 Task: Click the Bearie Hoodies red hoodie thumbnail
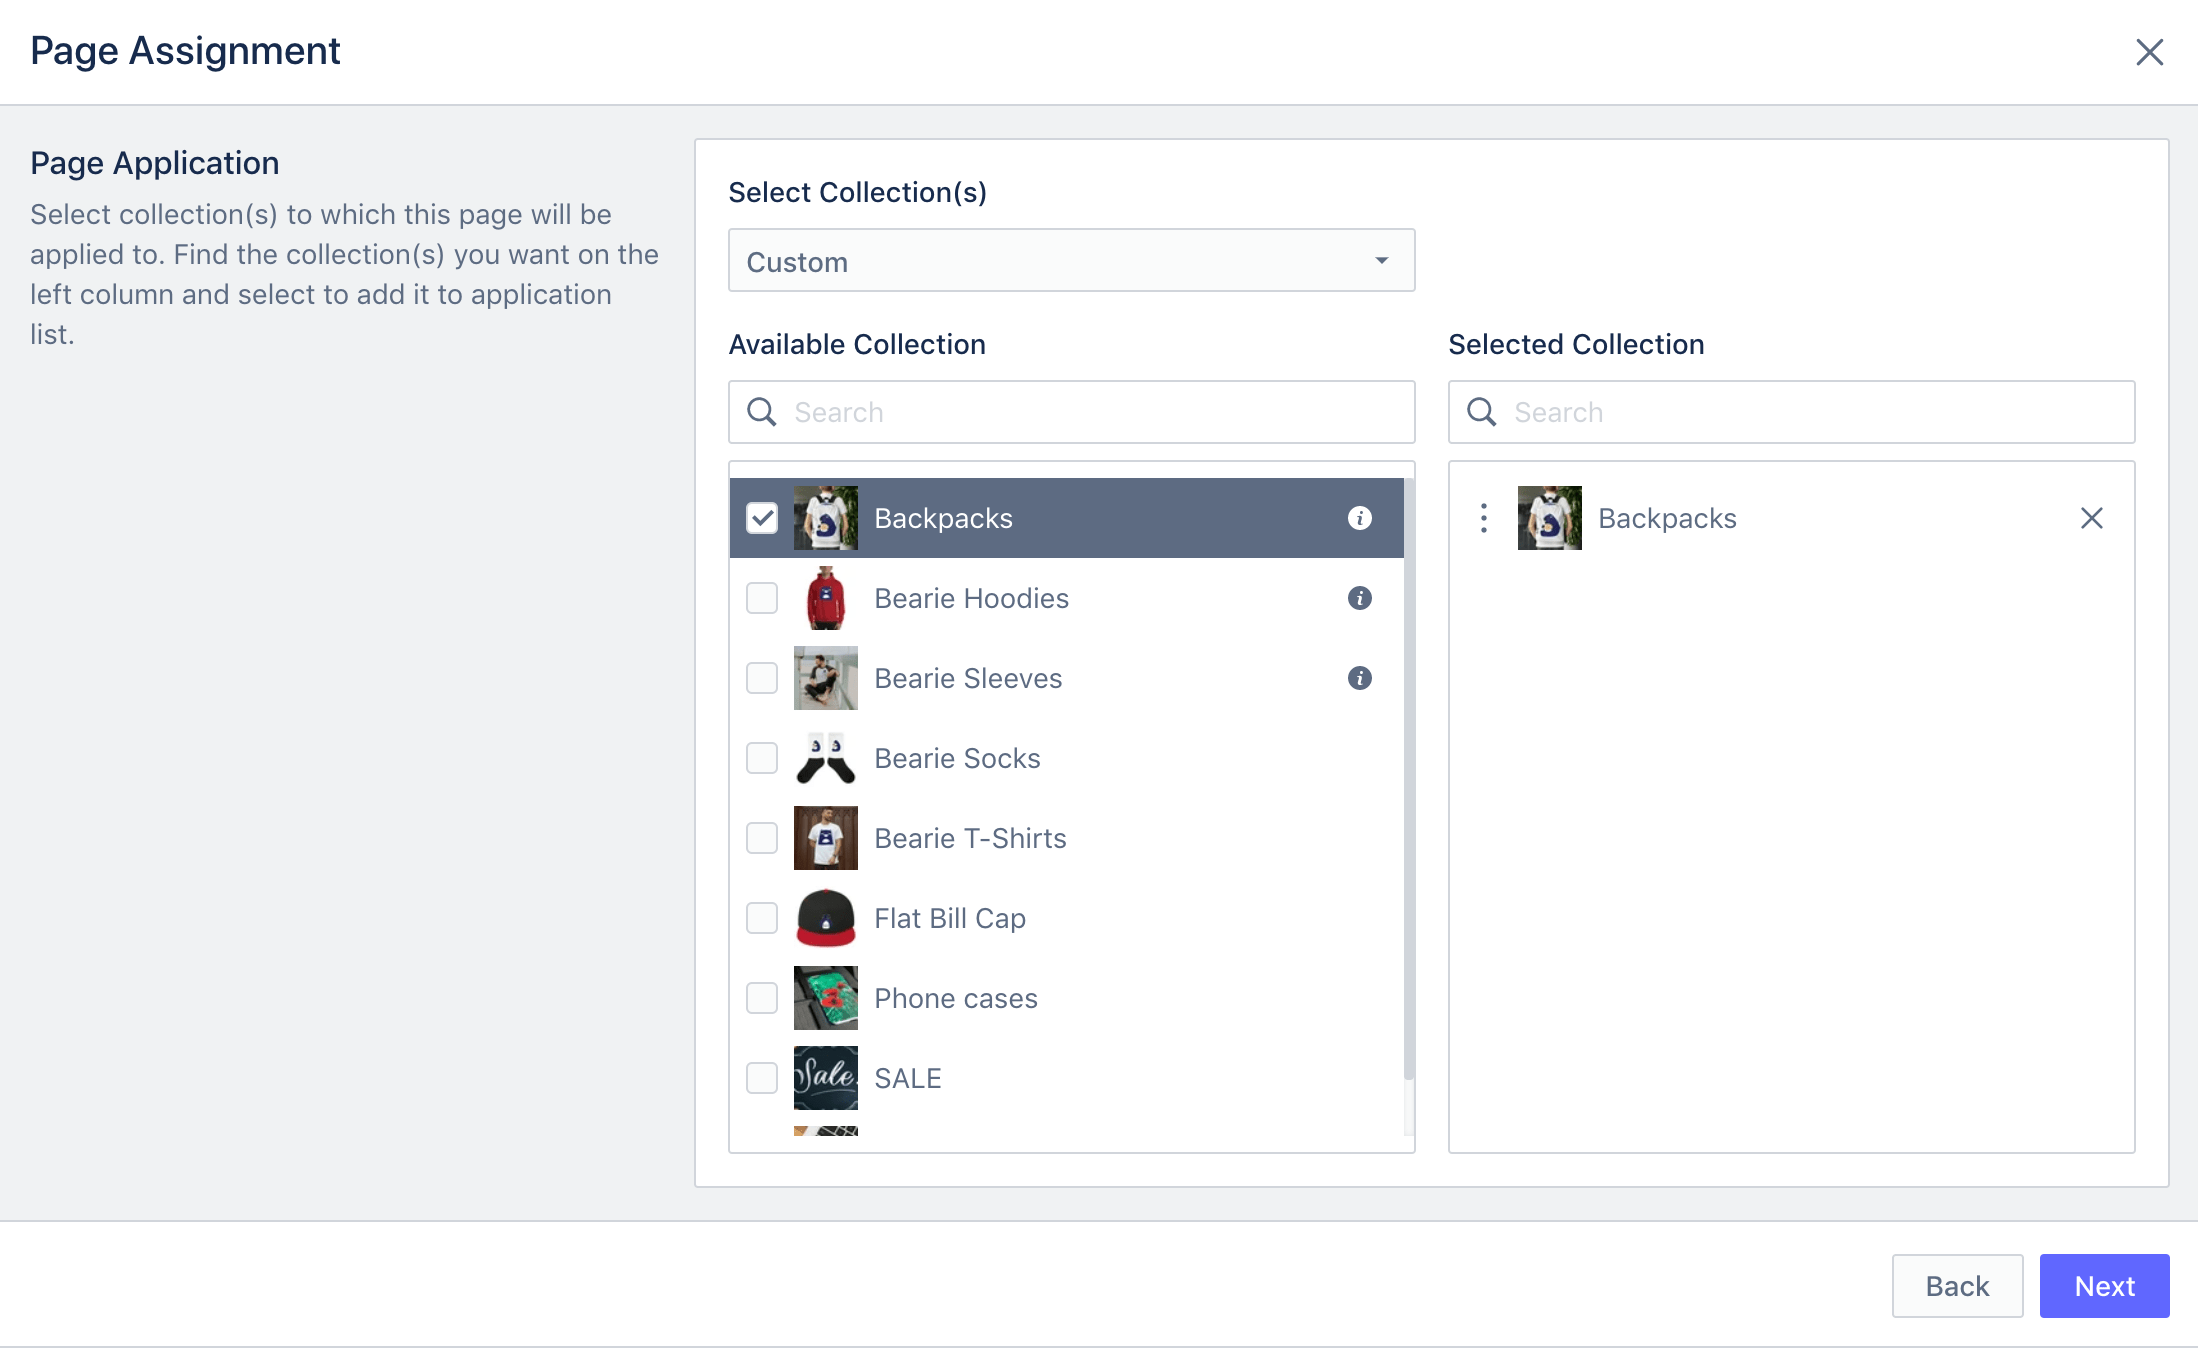[826, 598]
